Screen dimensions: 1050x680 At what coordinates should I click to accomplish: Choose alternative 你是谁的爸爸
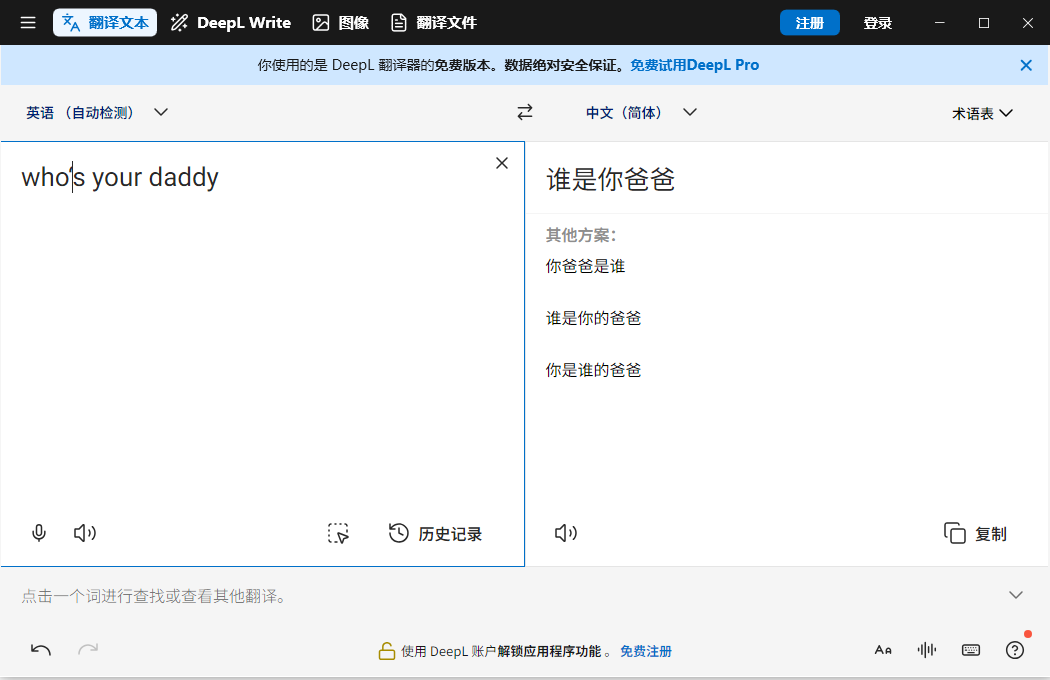point(593,370)
